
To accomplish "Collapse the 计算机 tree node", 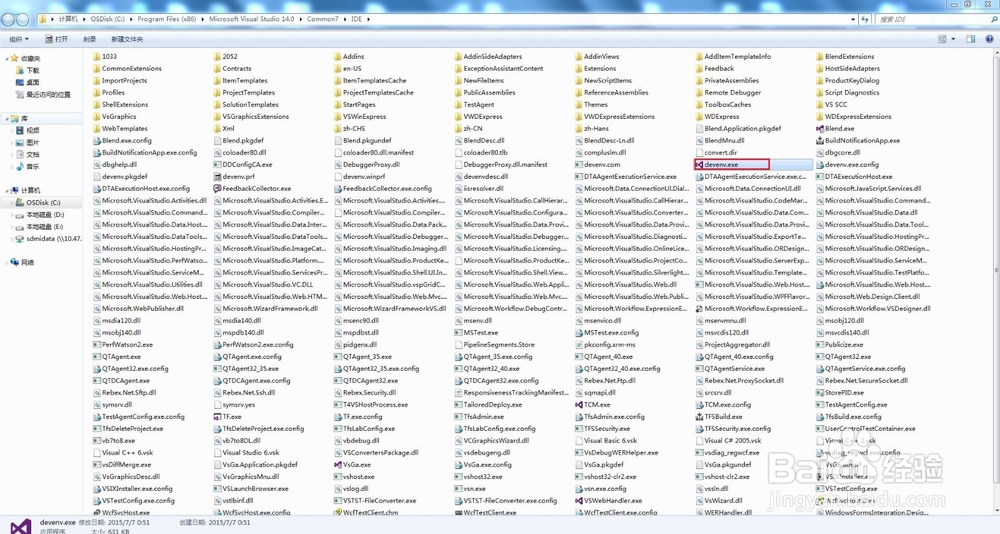I will [x=7, y=190].
